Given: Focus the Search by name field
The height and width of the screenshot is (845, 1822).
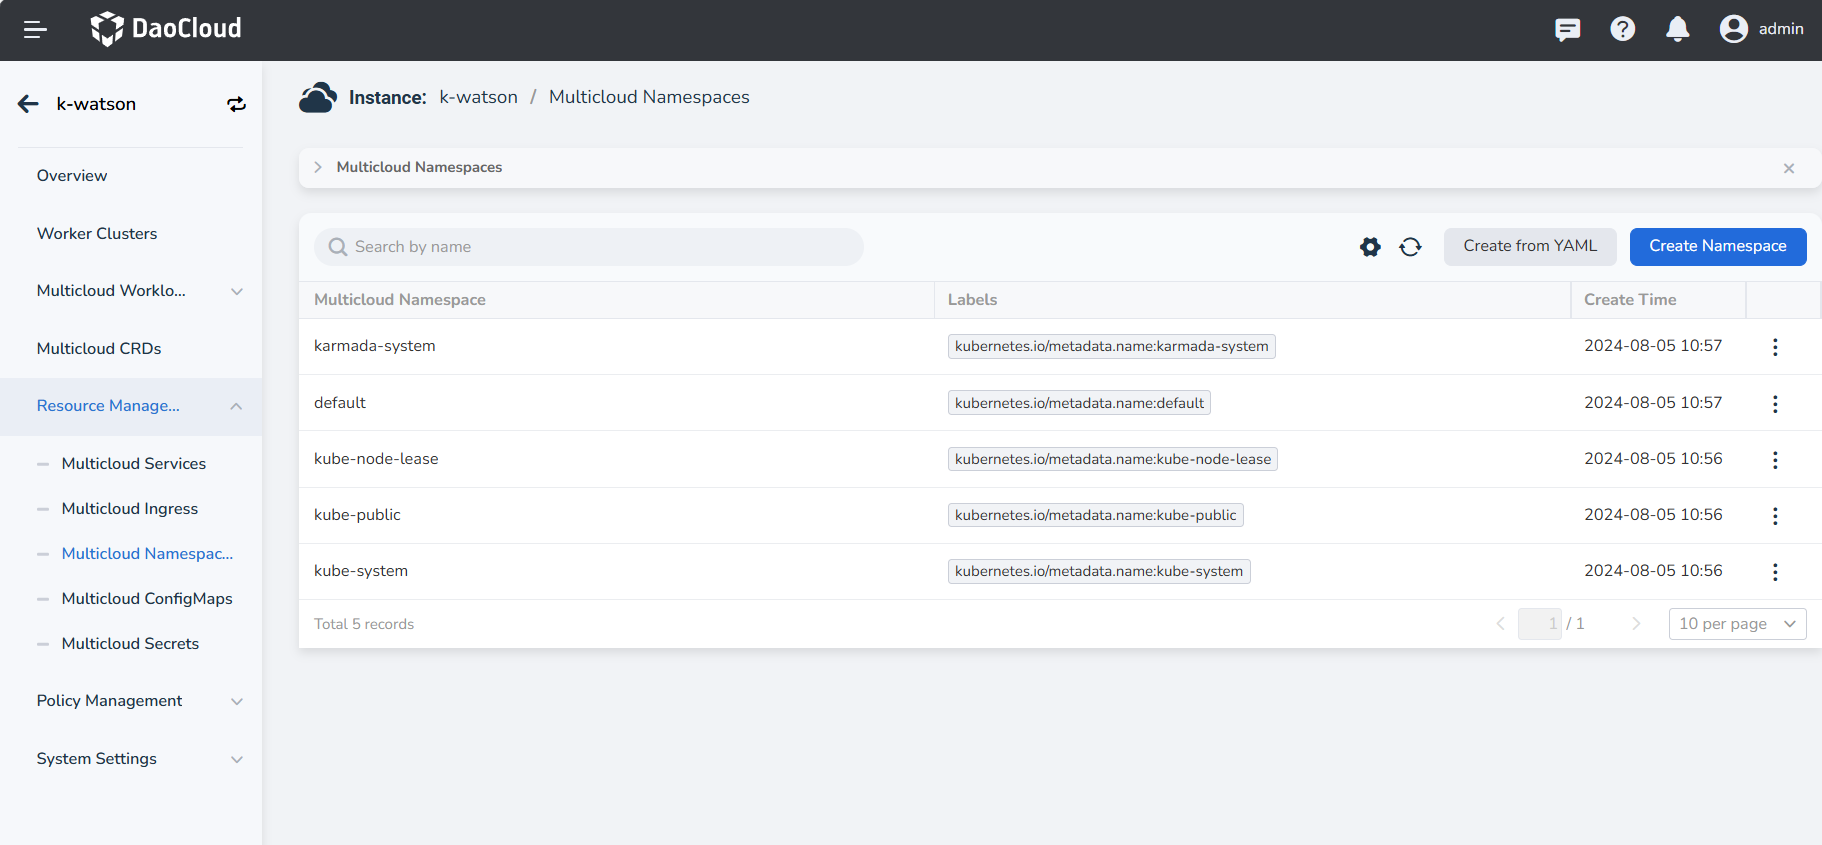Looking at the screenshot, I should tap(589, 247).
